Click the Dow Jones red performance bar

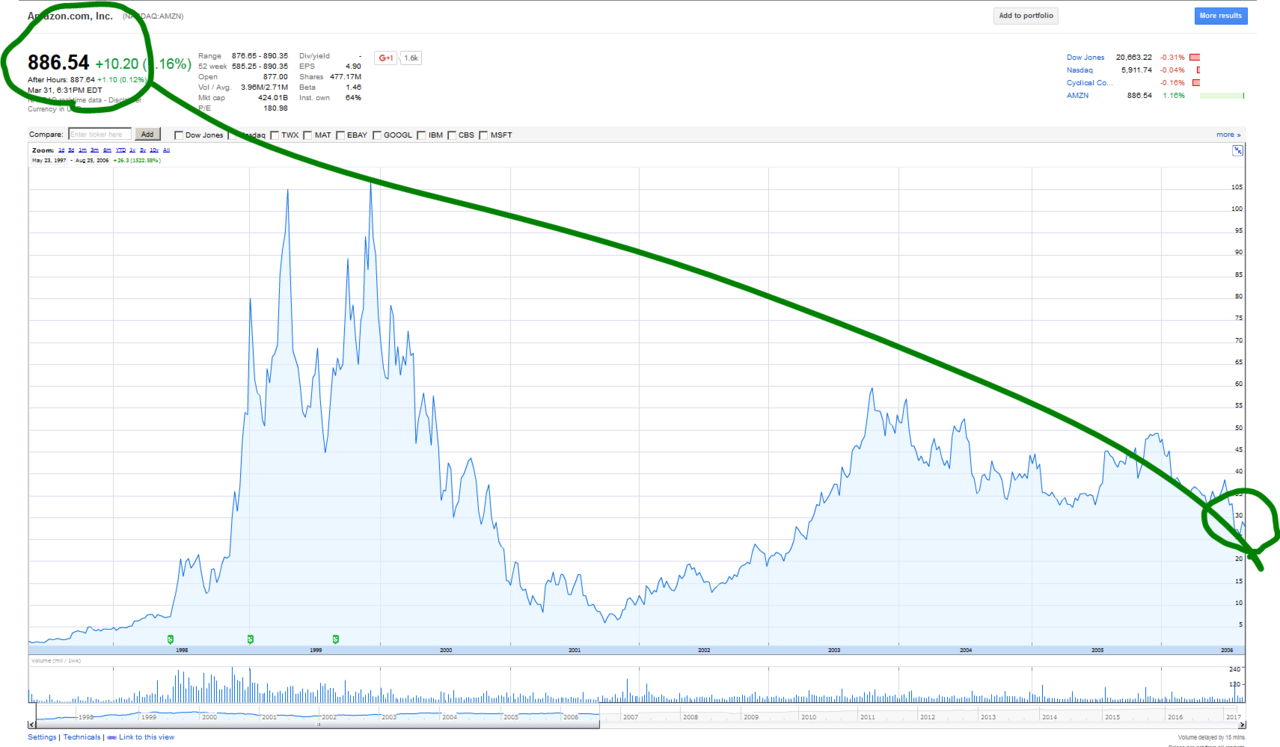(x=1194, y=57)
